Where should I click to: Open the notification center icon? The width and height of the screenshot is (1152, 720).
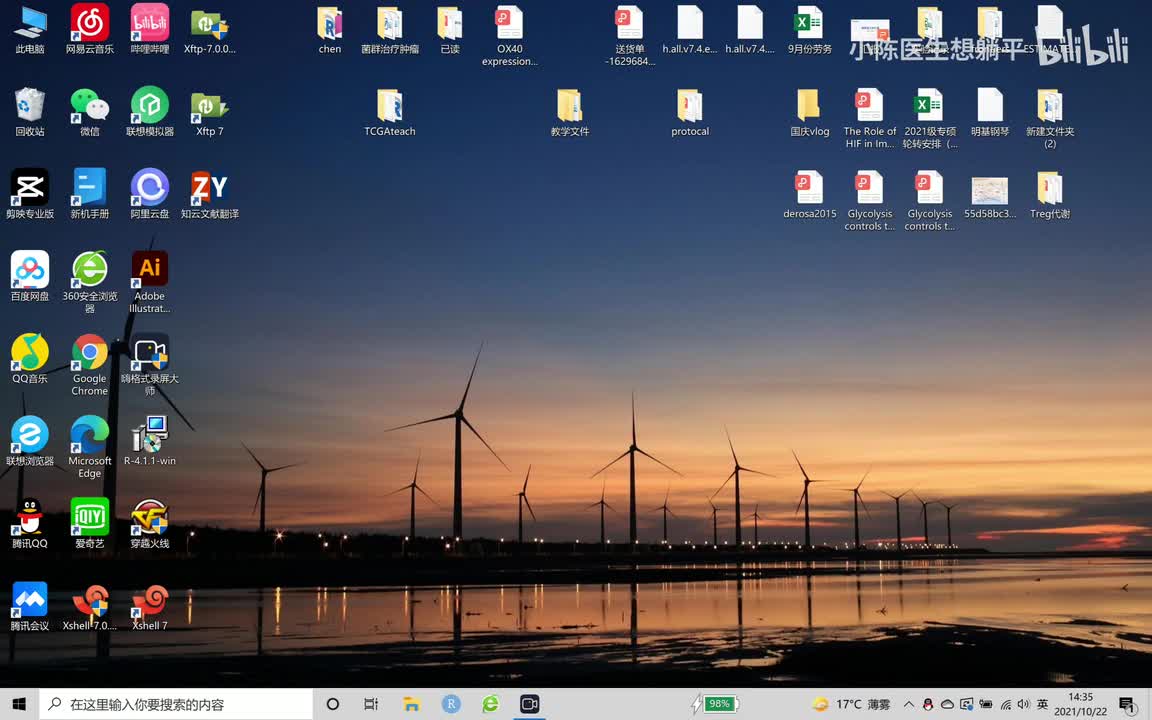[x=1127, y=704]
